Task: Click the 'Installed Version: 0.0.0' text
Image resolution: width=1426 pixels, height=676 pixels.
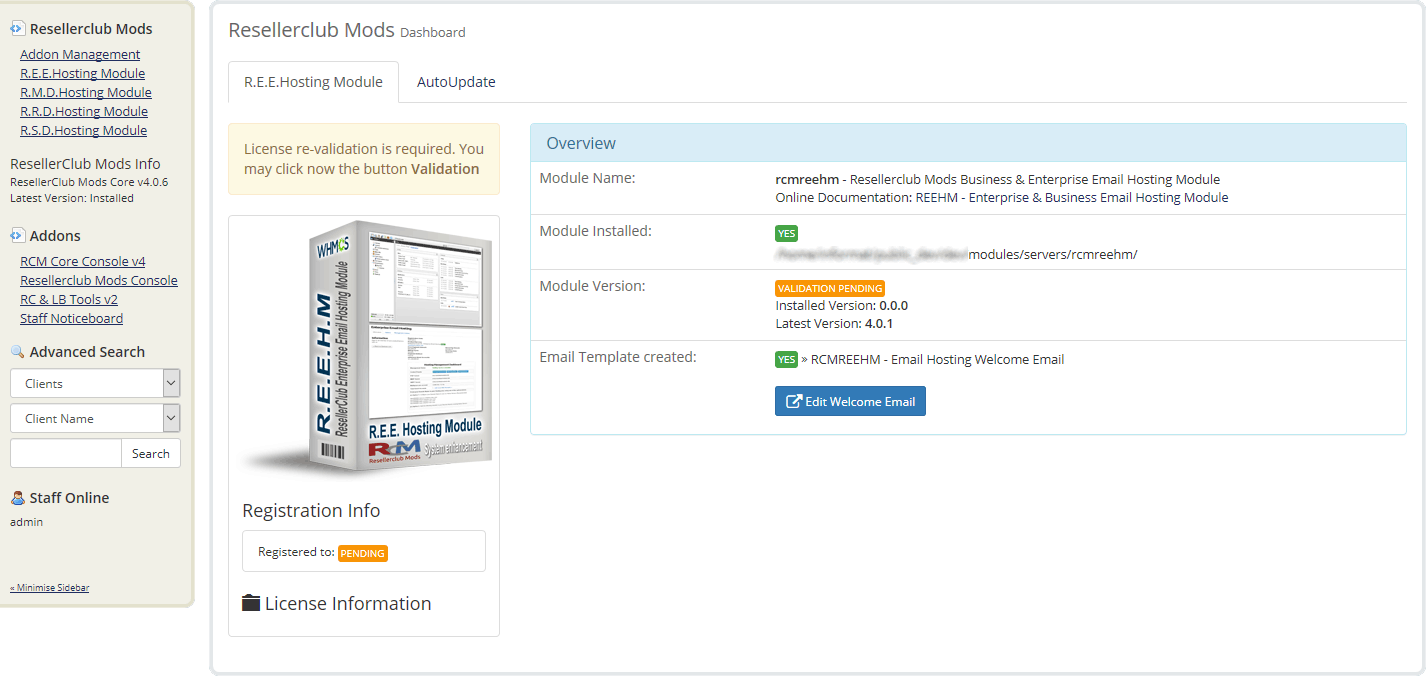Action: [x=842, y=306]
